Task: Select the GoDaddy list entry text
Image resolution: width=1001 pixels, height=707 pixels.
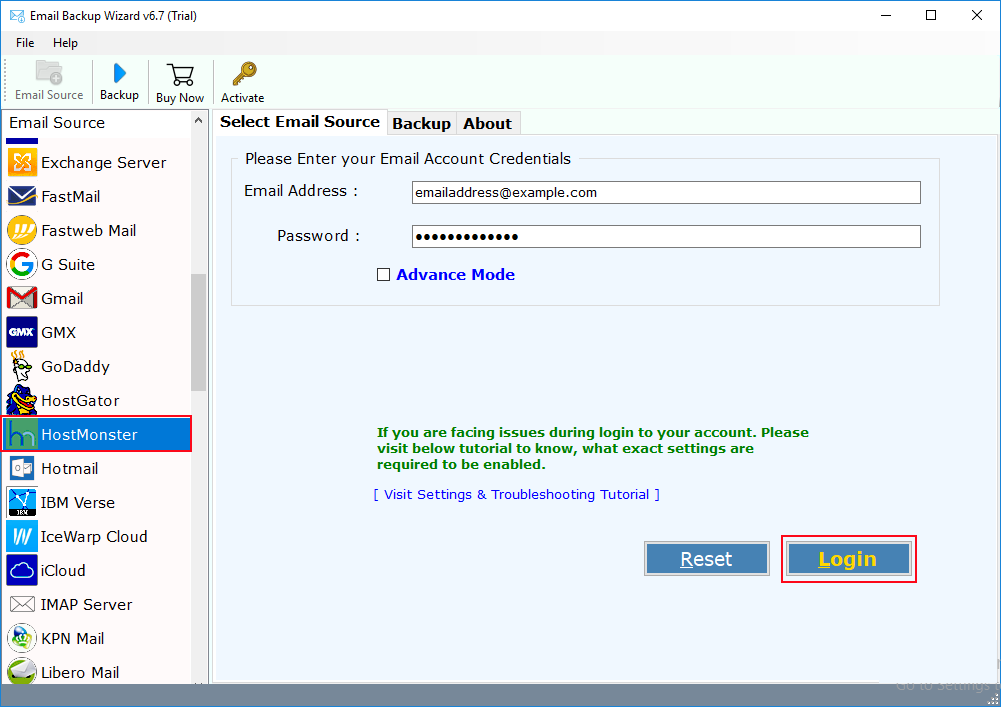Action: click(x=75, y=367)
